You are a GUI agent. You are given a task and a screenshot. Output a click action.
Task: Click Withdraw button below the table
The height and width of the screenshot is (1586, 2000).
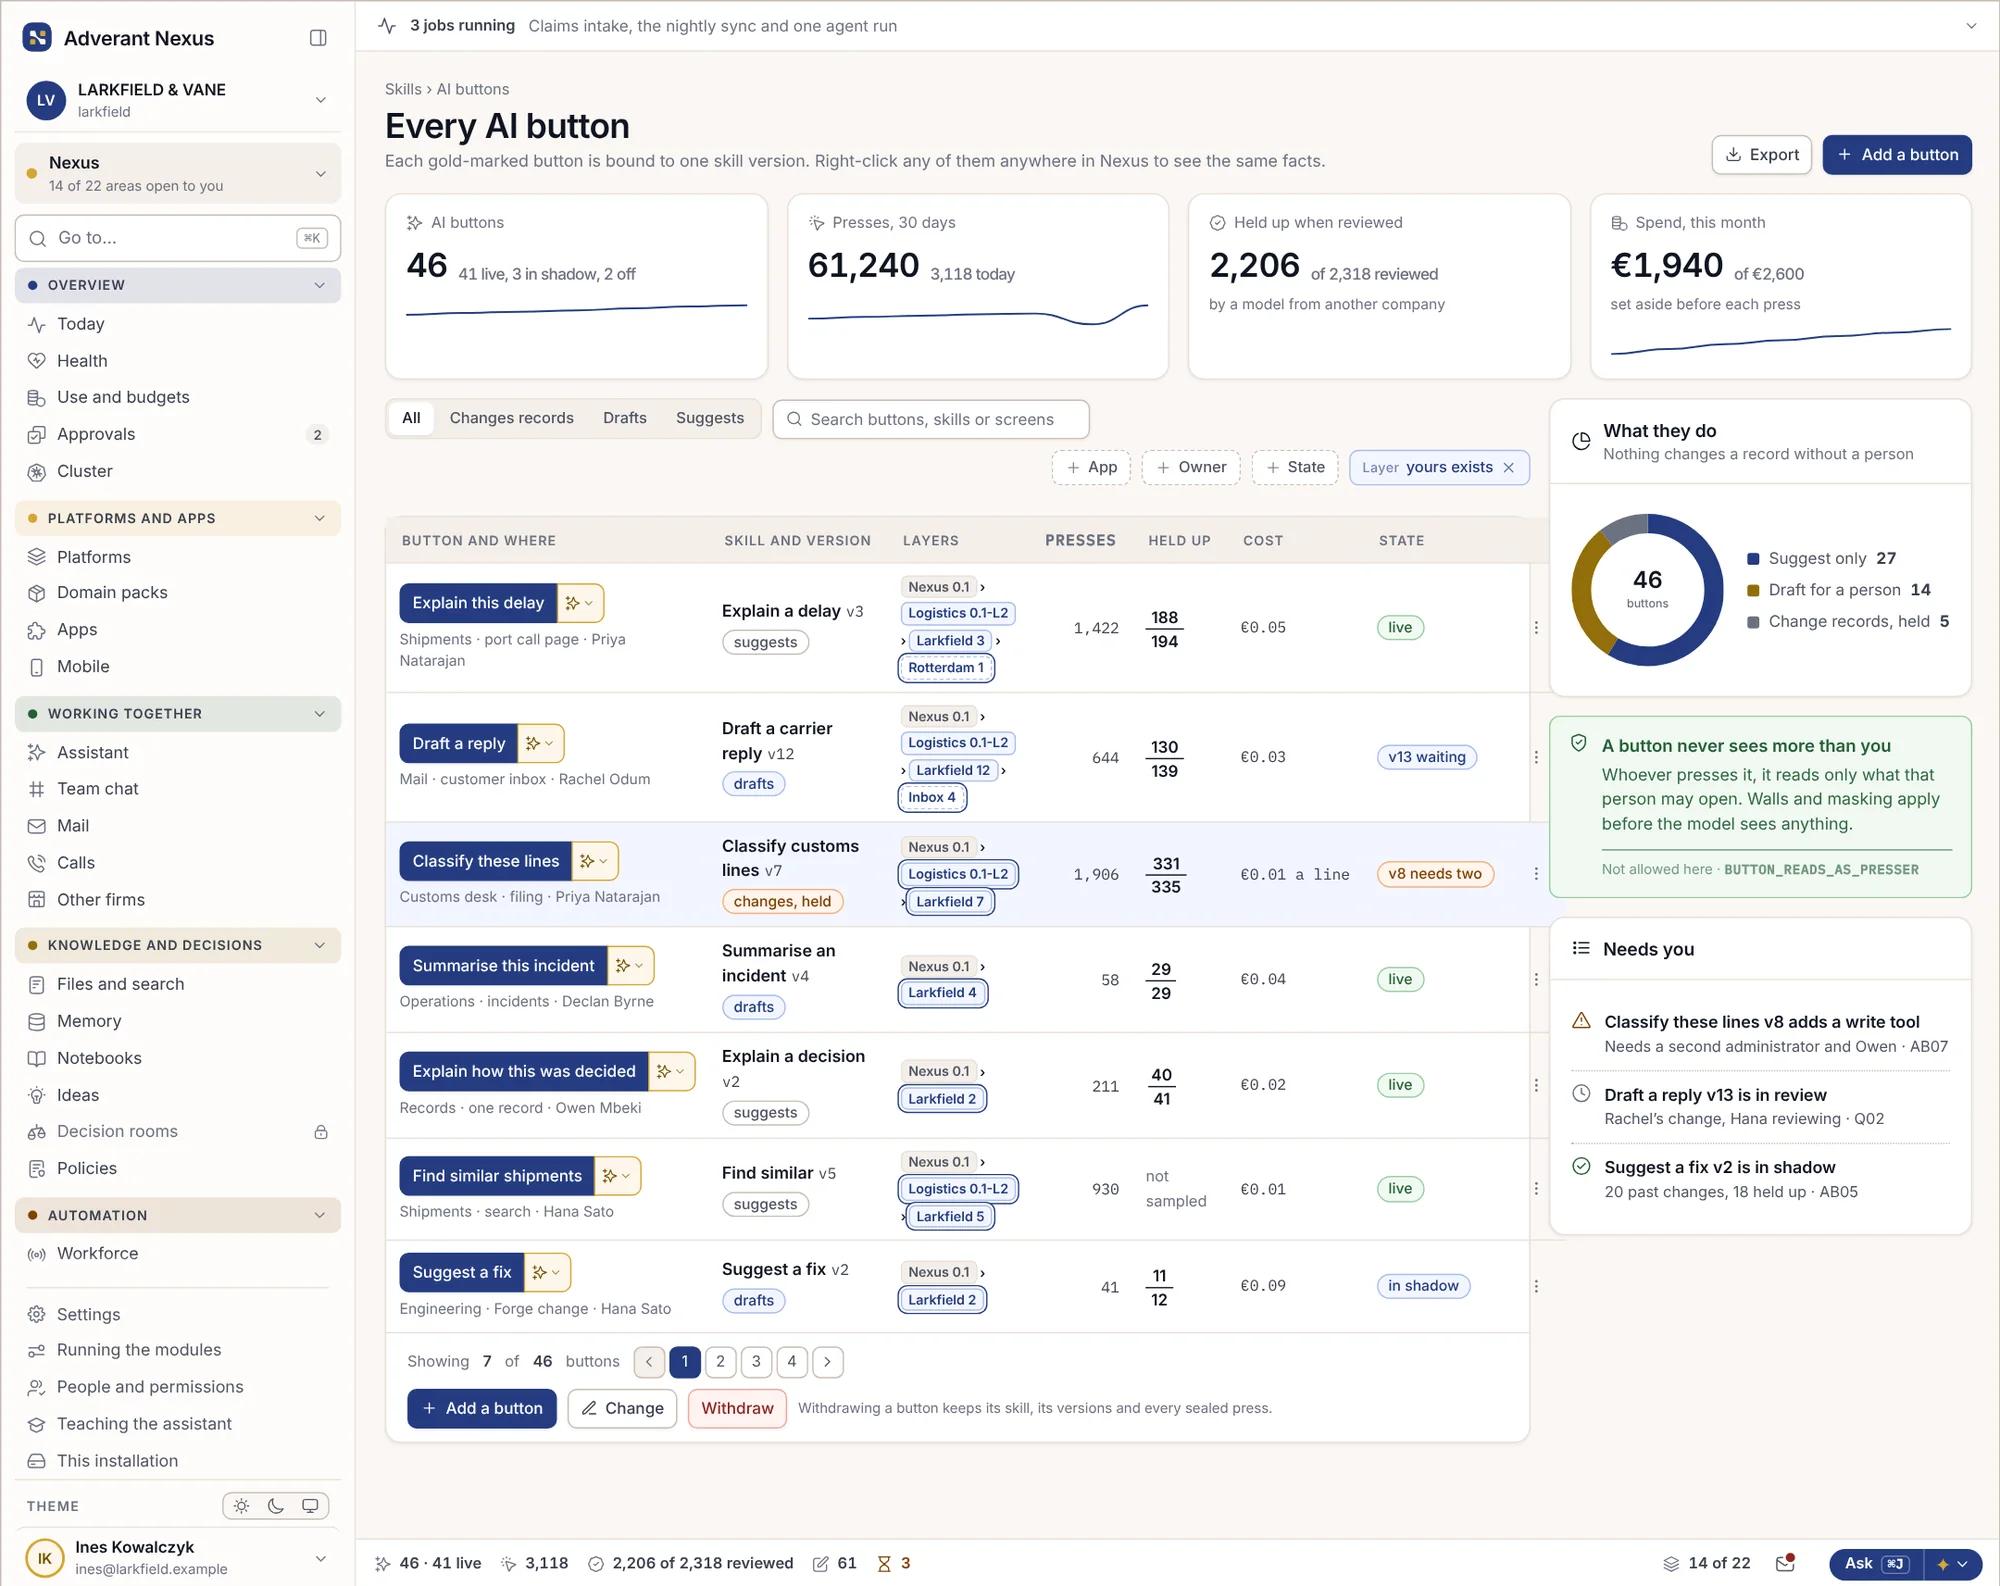coord(737,1408)
